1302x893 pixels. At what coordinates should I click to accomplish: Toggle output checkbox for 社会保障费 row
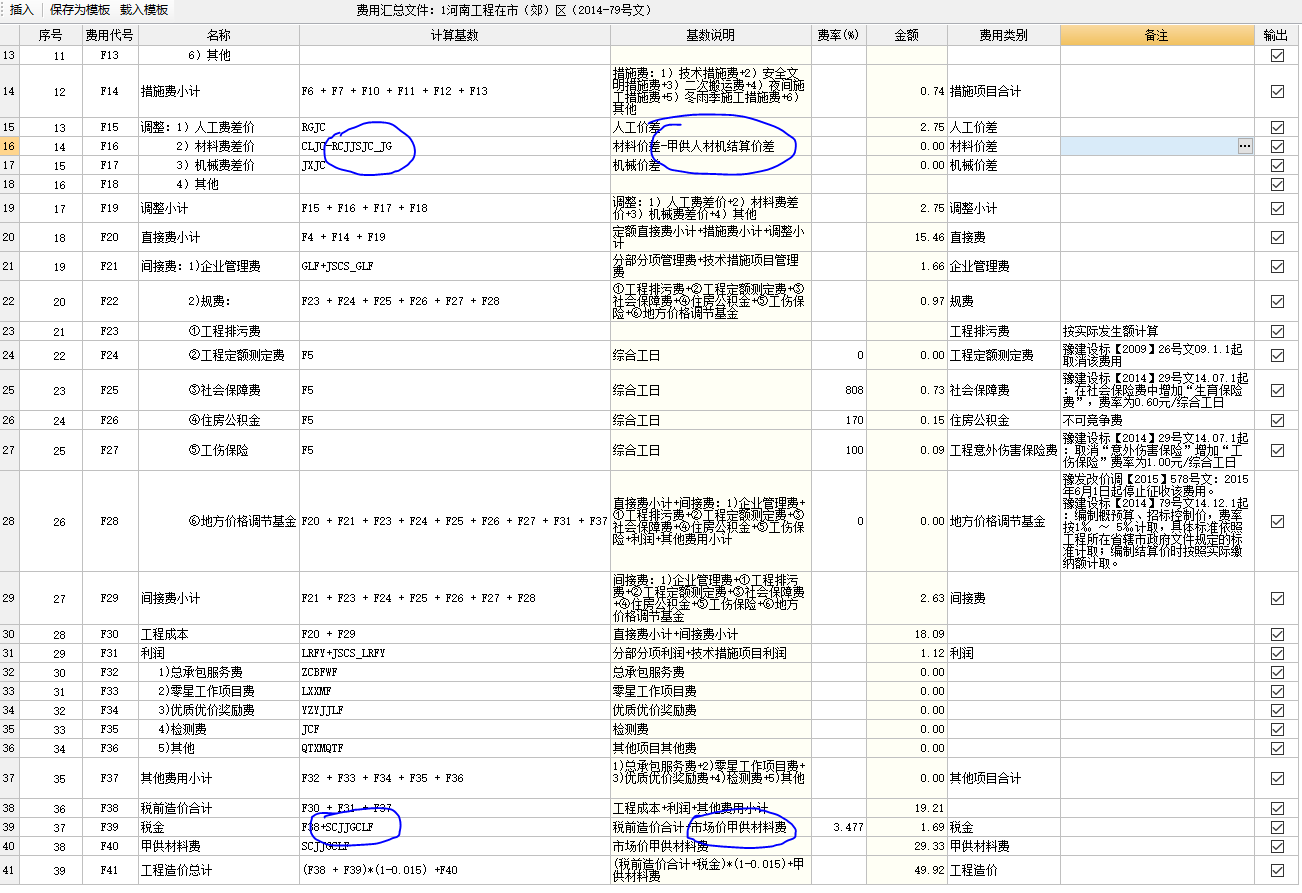point(1277,390)
